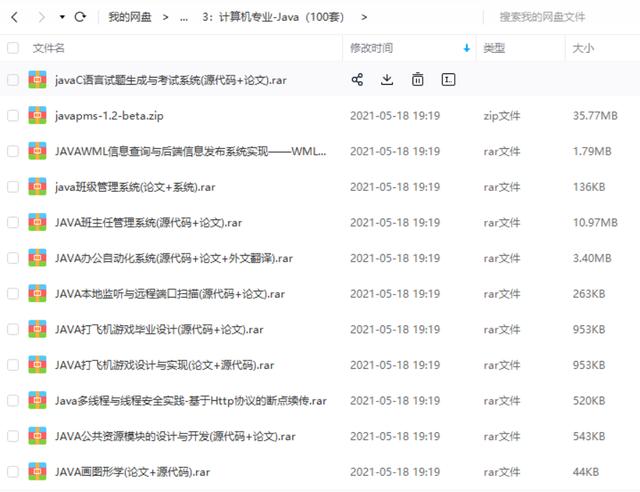Open file javapms-1.2-beta.zip

(109, 116)
